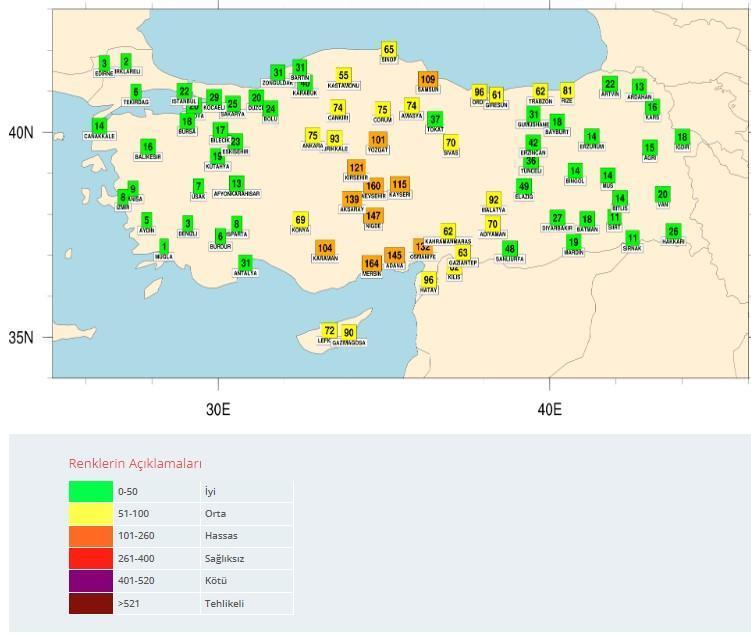Open the Karaman marker with value 104

(x=324, y=248)
